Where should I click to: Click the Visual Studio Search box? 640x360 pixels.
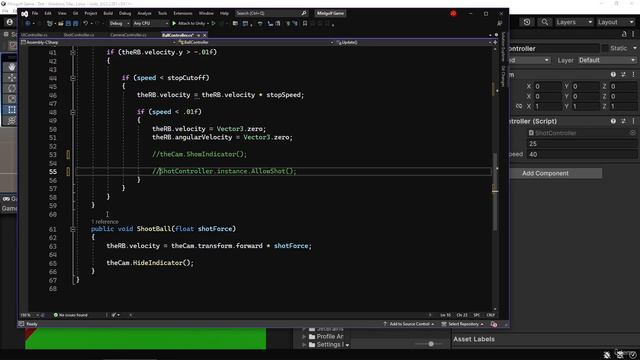click(x=271, y=13)
